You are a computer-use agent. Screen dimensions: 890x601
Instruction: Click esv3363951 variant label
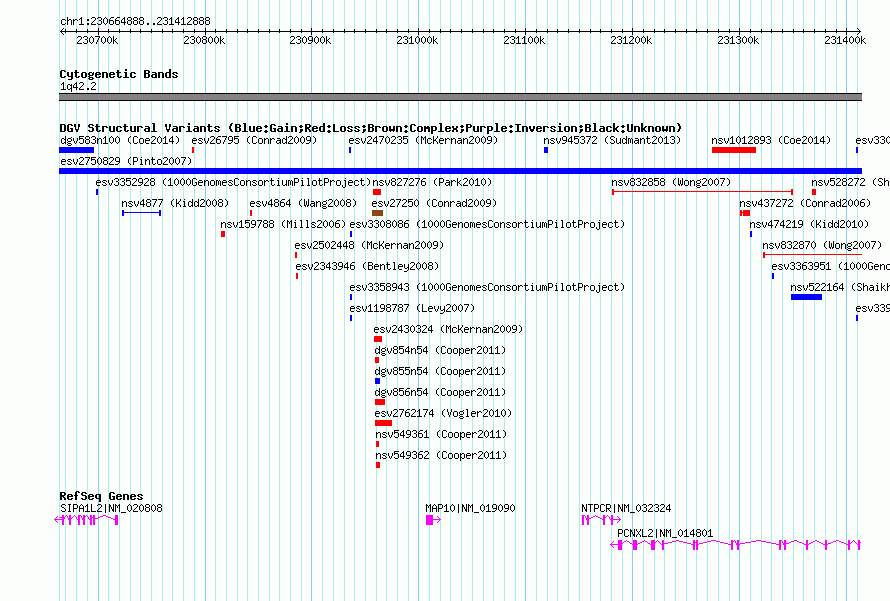(830, 266)
